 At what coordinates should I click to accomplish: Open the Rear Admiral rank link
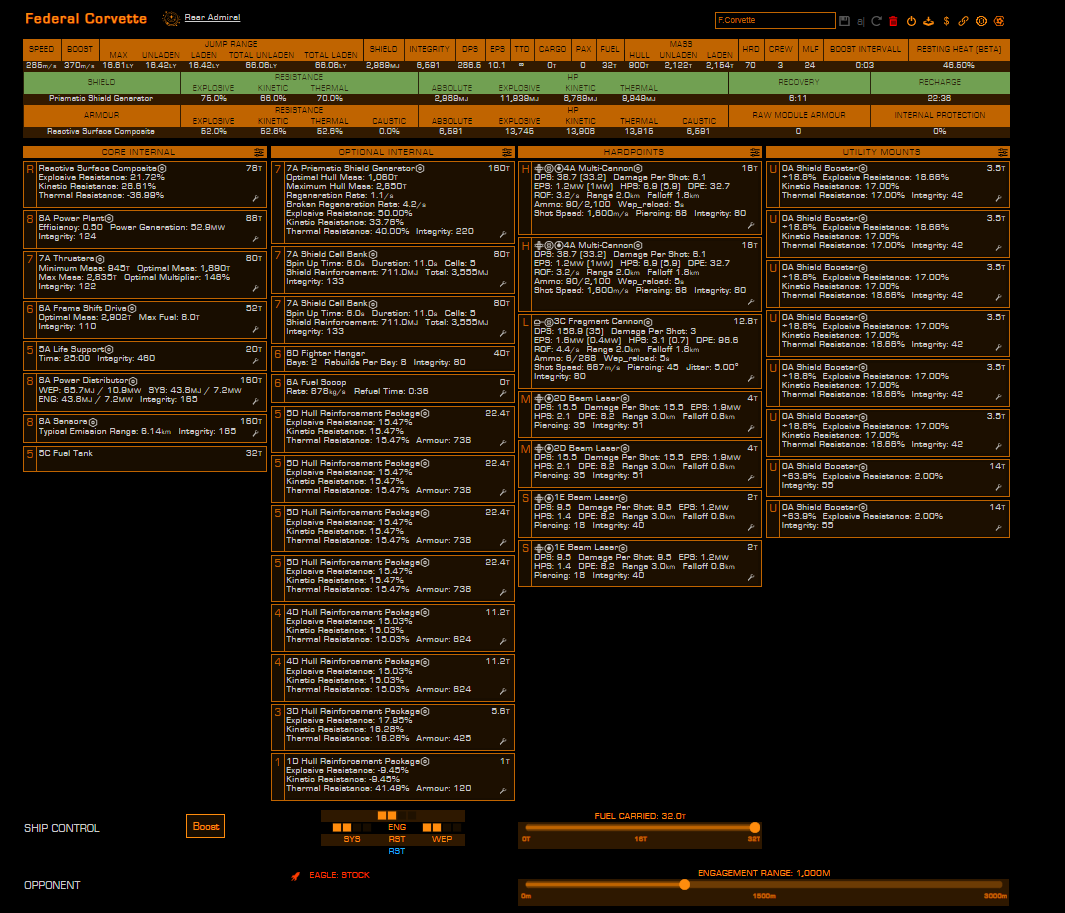[212, 18]
